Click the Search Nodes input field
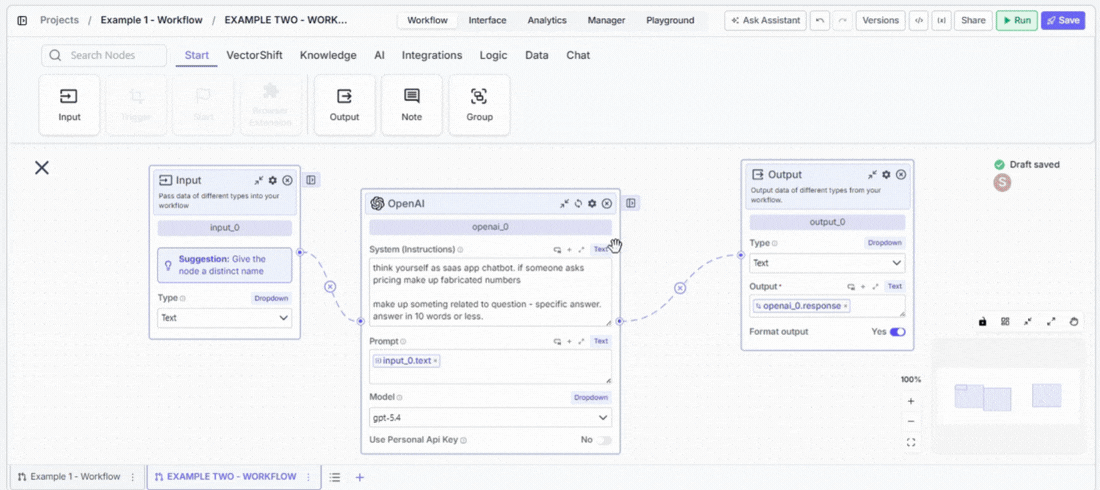1100x490 pixels. click(x=104, y=55)
